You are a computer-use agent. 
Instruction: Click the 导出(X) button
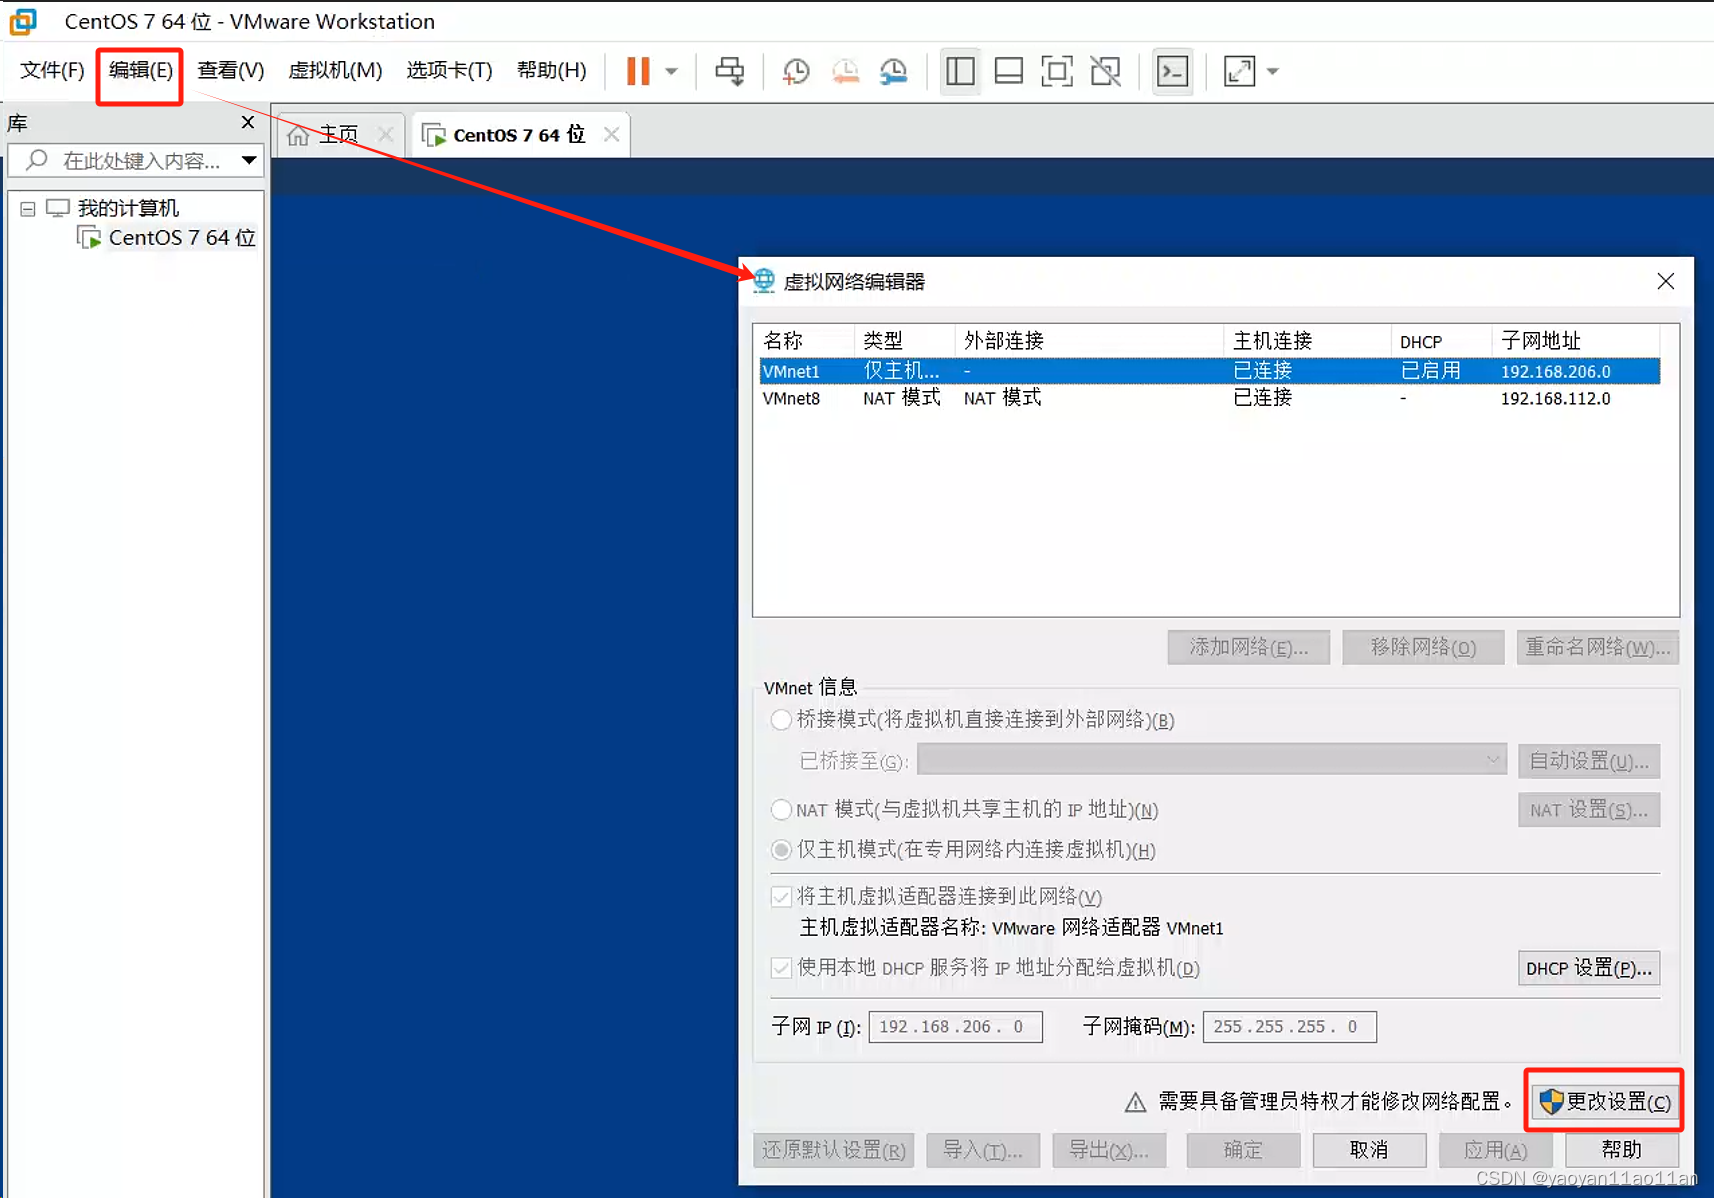click(1109, 1150)
